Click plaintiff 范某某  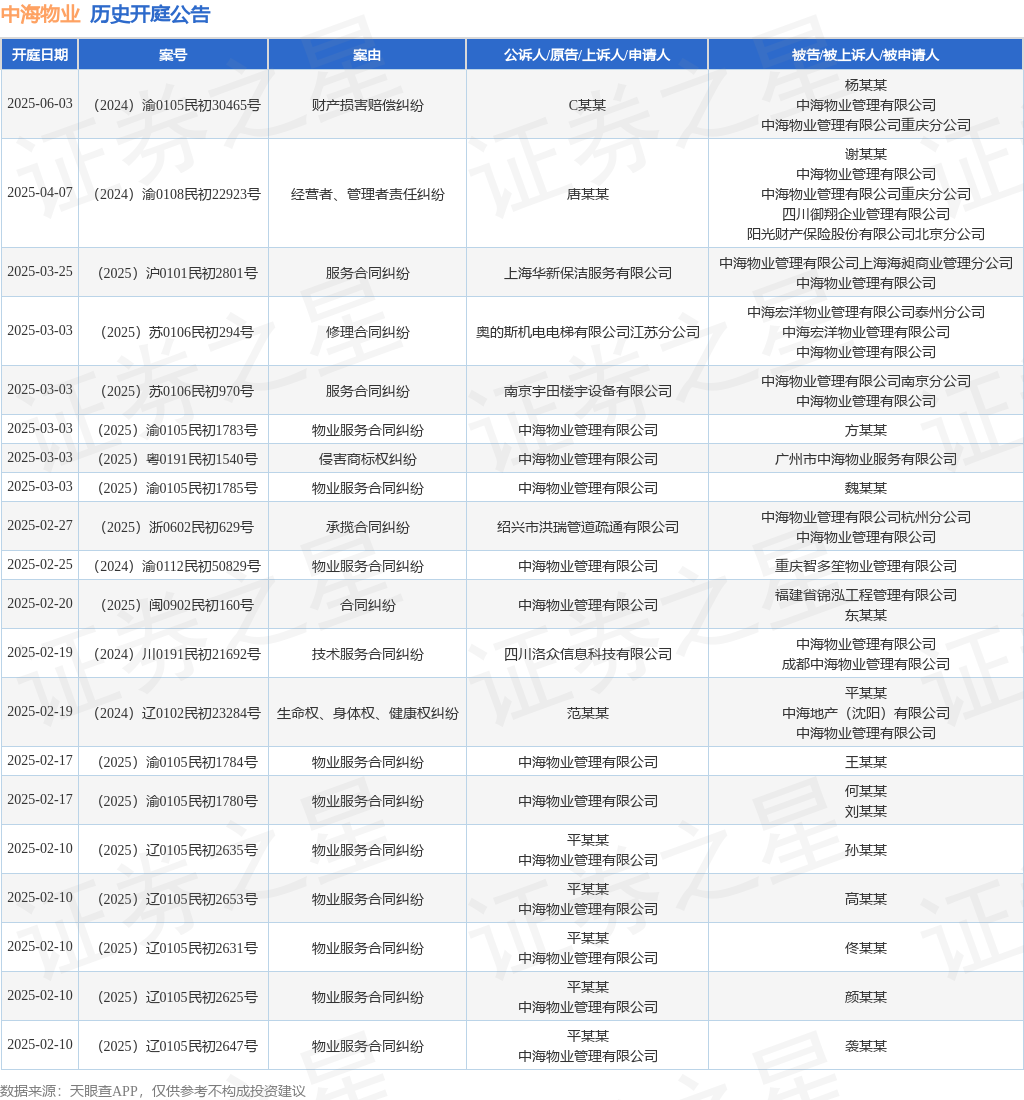coord(588,713)
